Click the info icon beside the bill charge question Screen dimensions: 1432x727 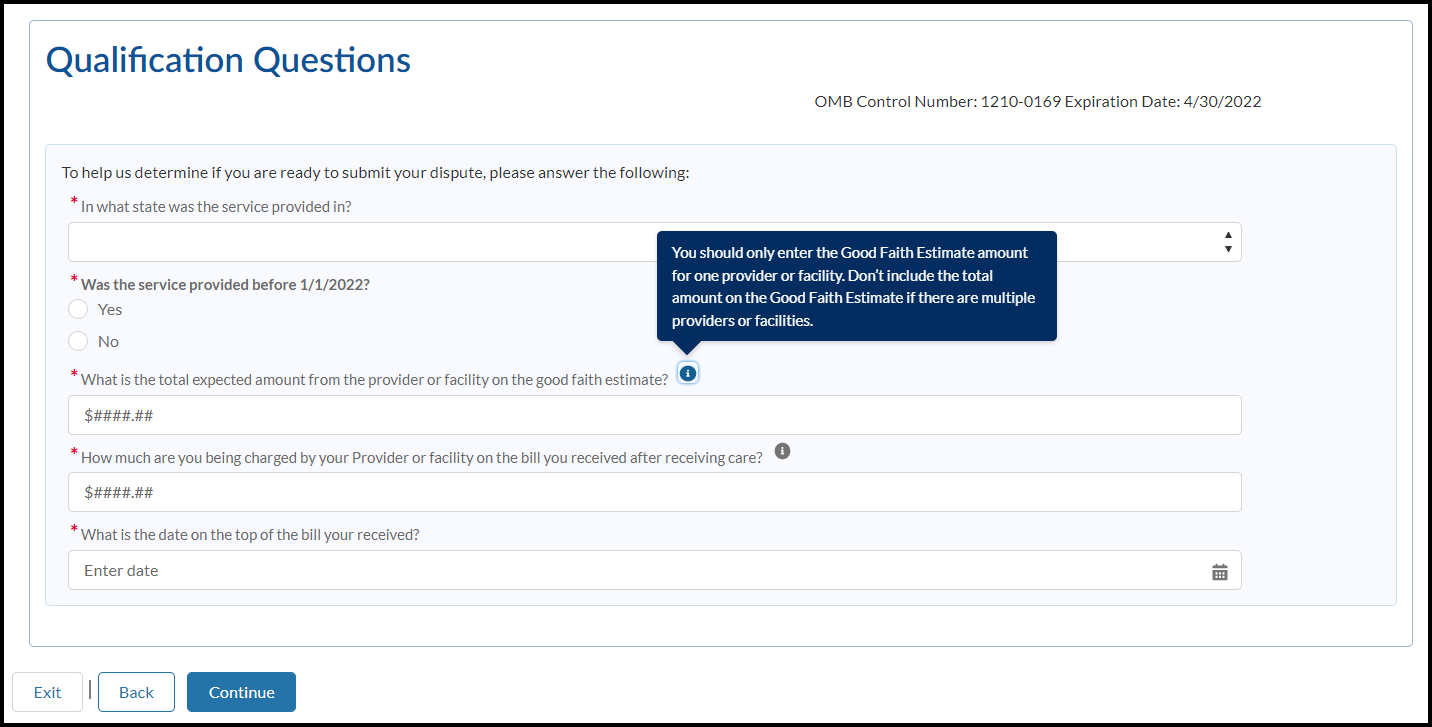coord(782,451)
